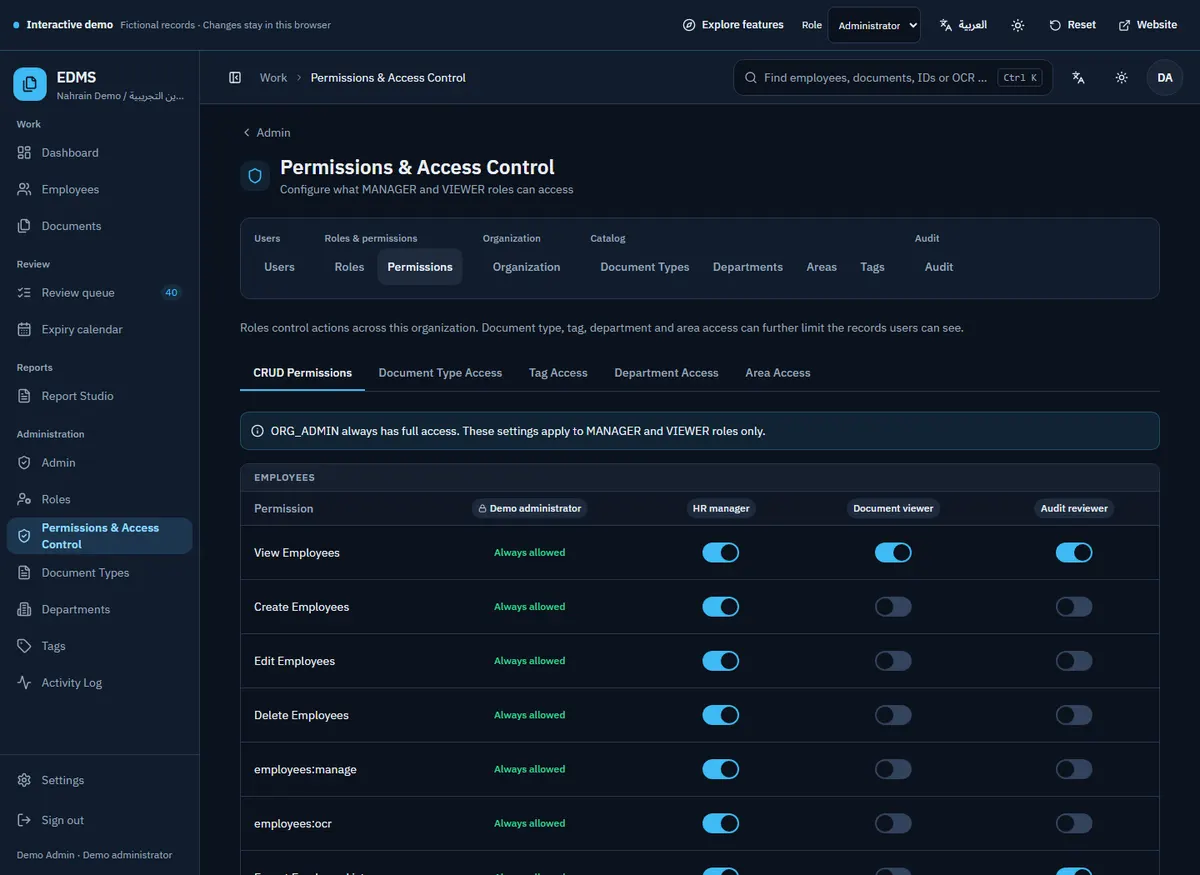Disable employees:ocr for HR manager

tap(720, 823)
